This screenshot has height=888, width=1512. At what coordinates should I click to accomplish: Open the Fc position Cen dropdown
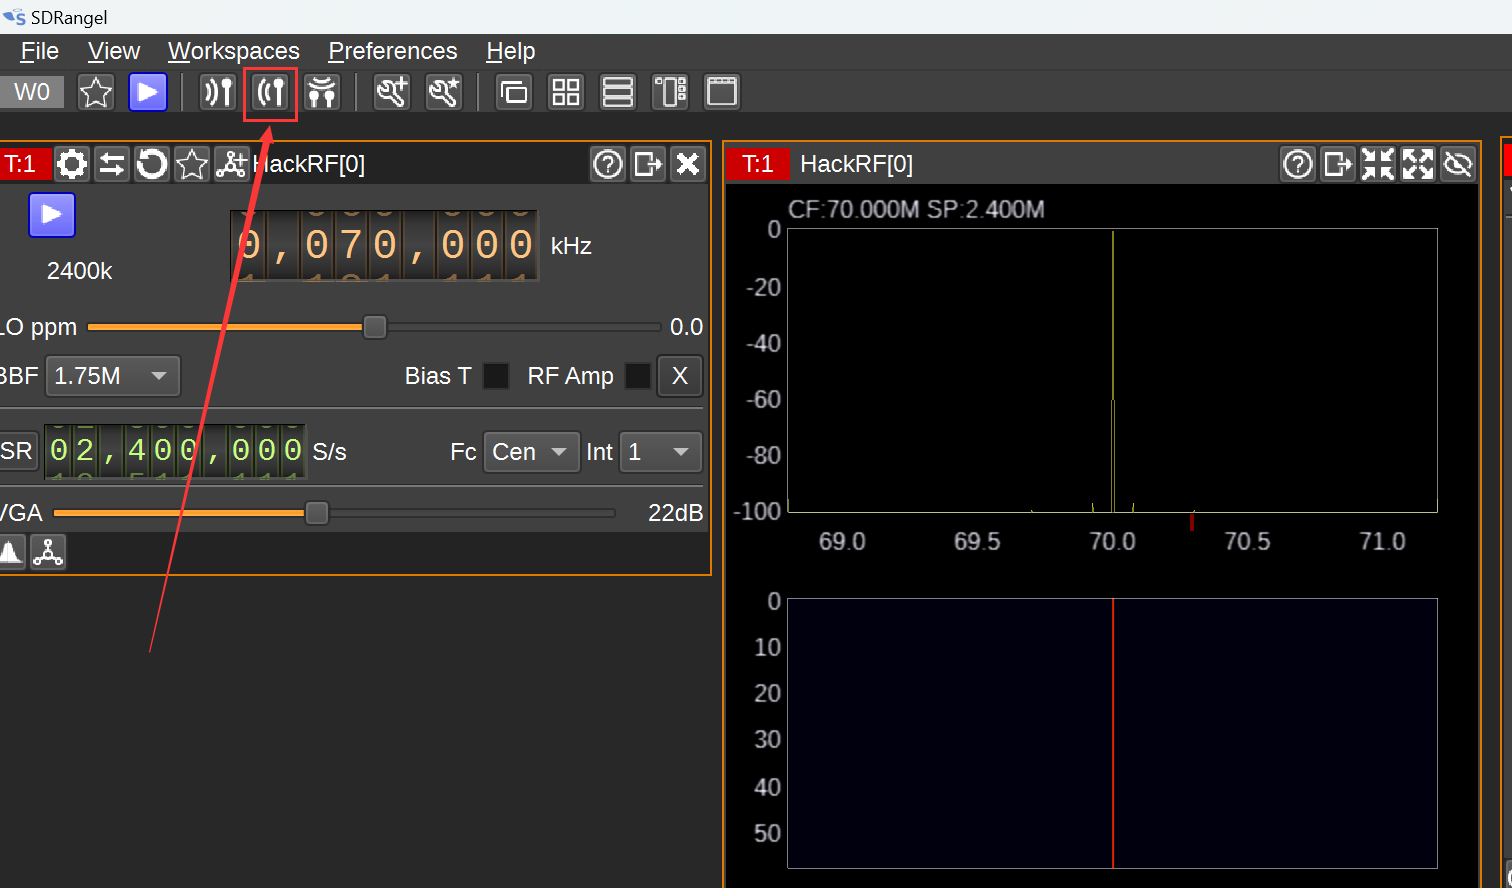point(532,452)
